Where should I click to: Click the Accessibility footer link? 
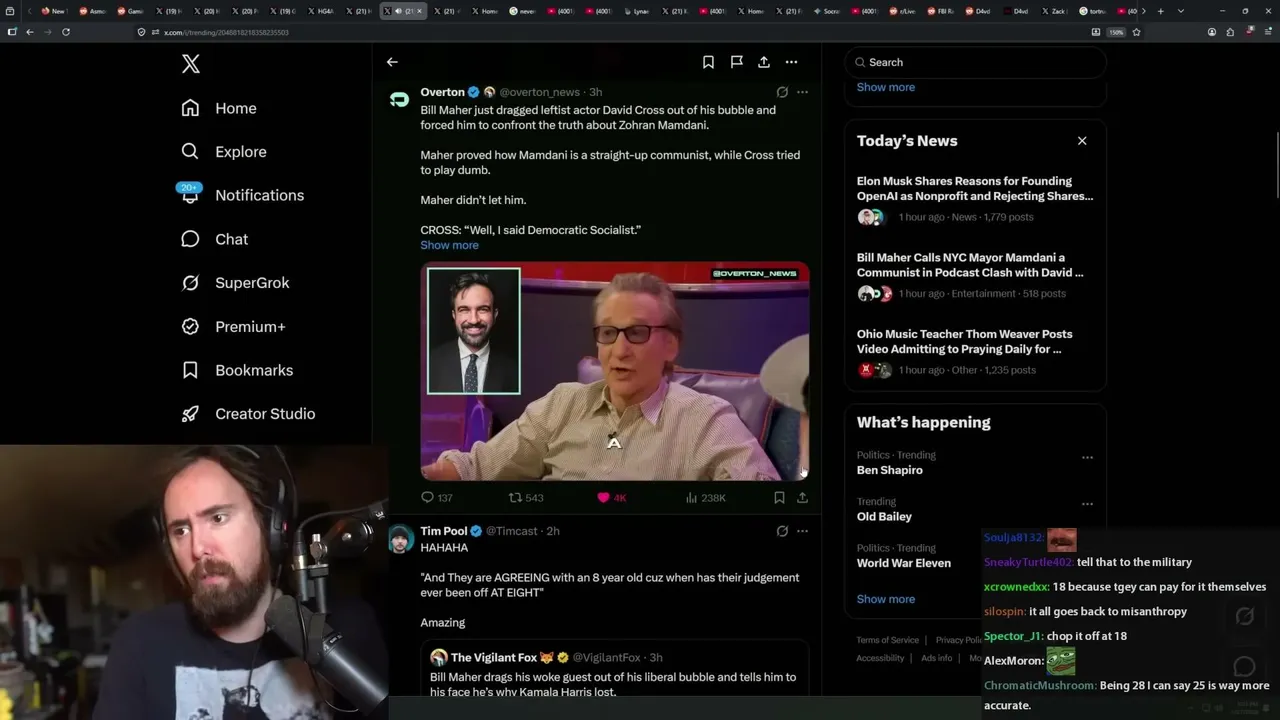tap(880, 658)
